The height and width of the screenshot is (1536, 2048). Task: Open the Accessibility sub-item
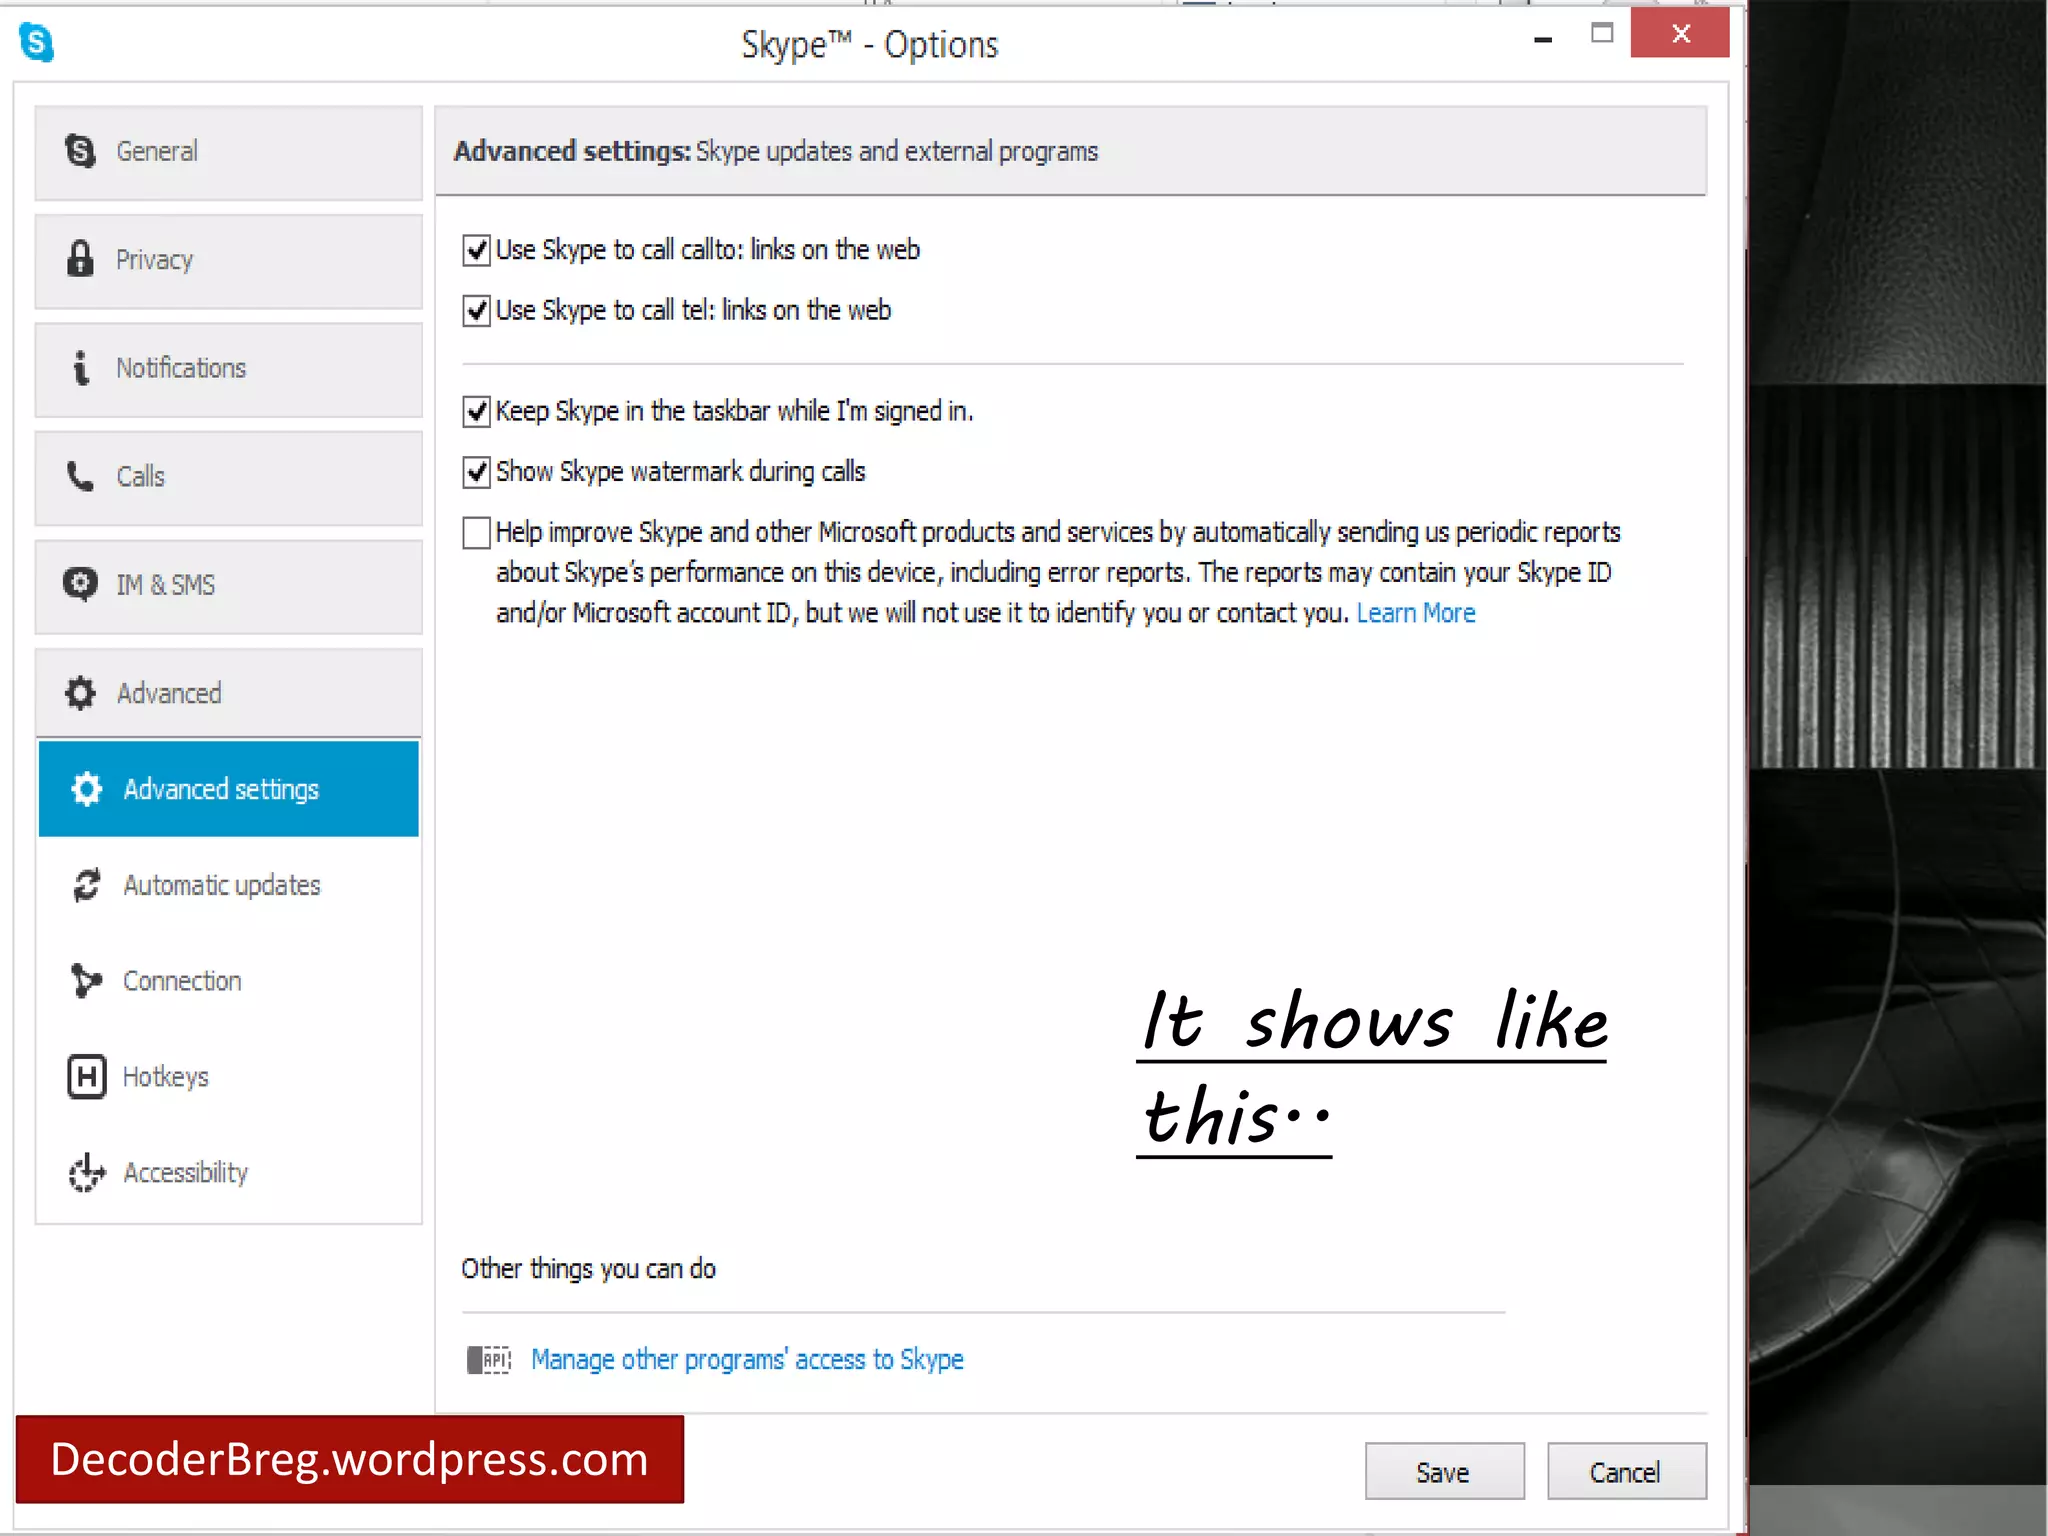pos(229,1173)
